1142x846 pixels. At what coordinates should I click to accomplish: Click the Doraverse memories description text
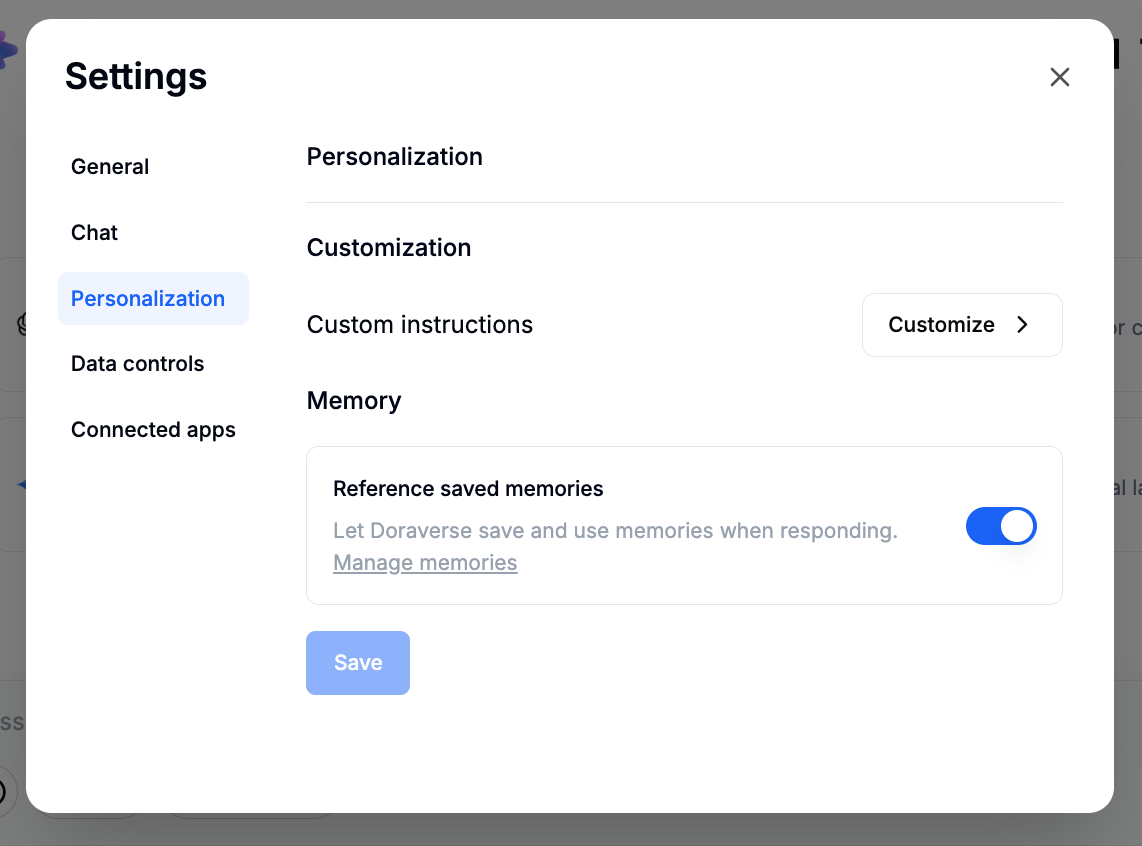tap(615, 531)
